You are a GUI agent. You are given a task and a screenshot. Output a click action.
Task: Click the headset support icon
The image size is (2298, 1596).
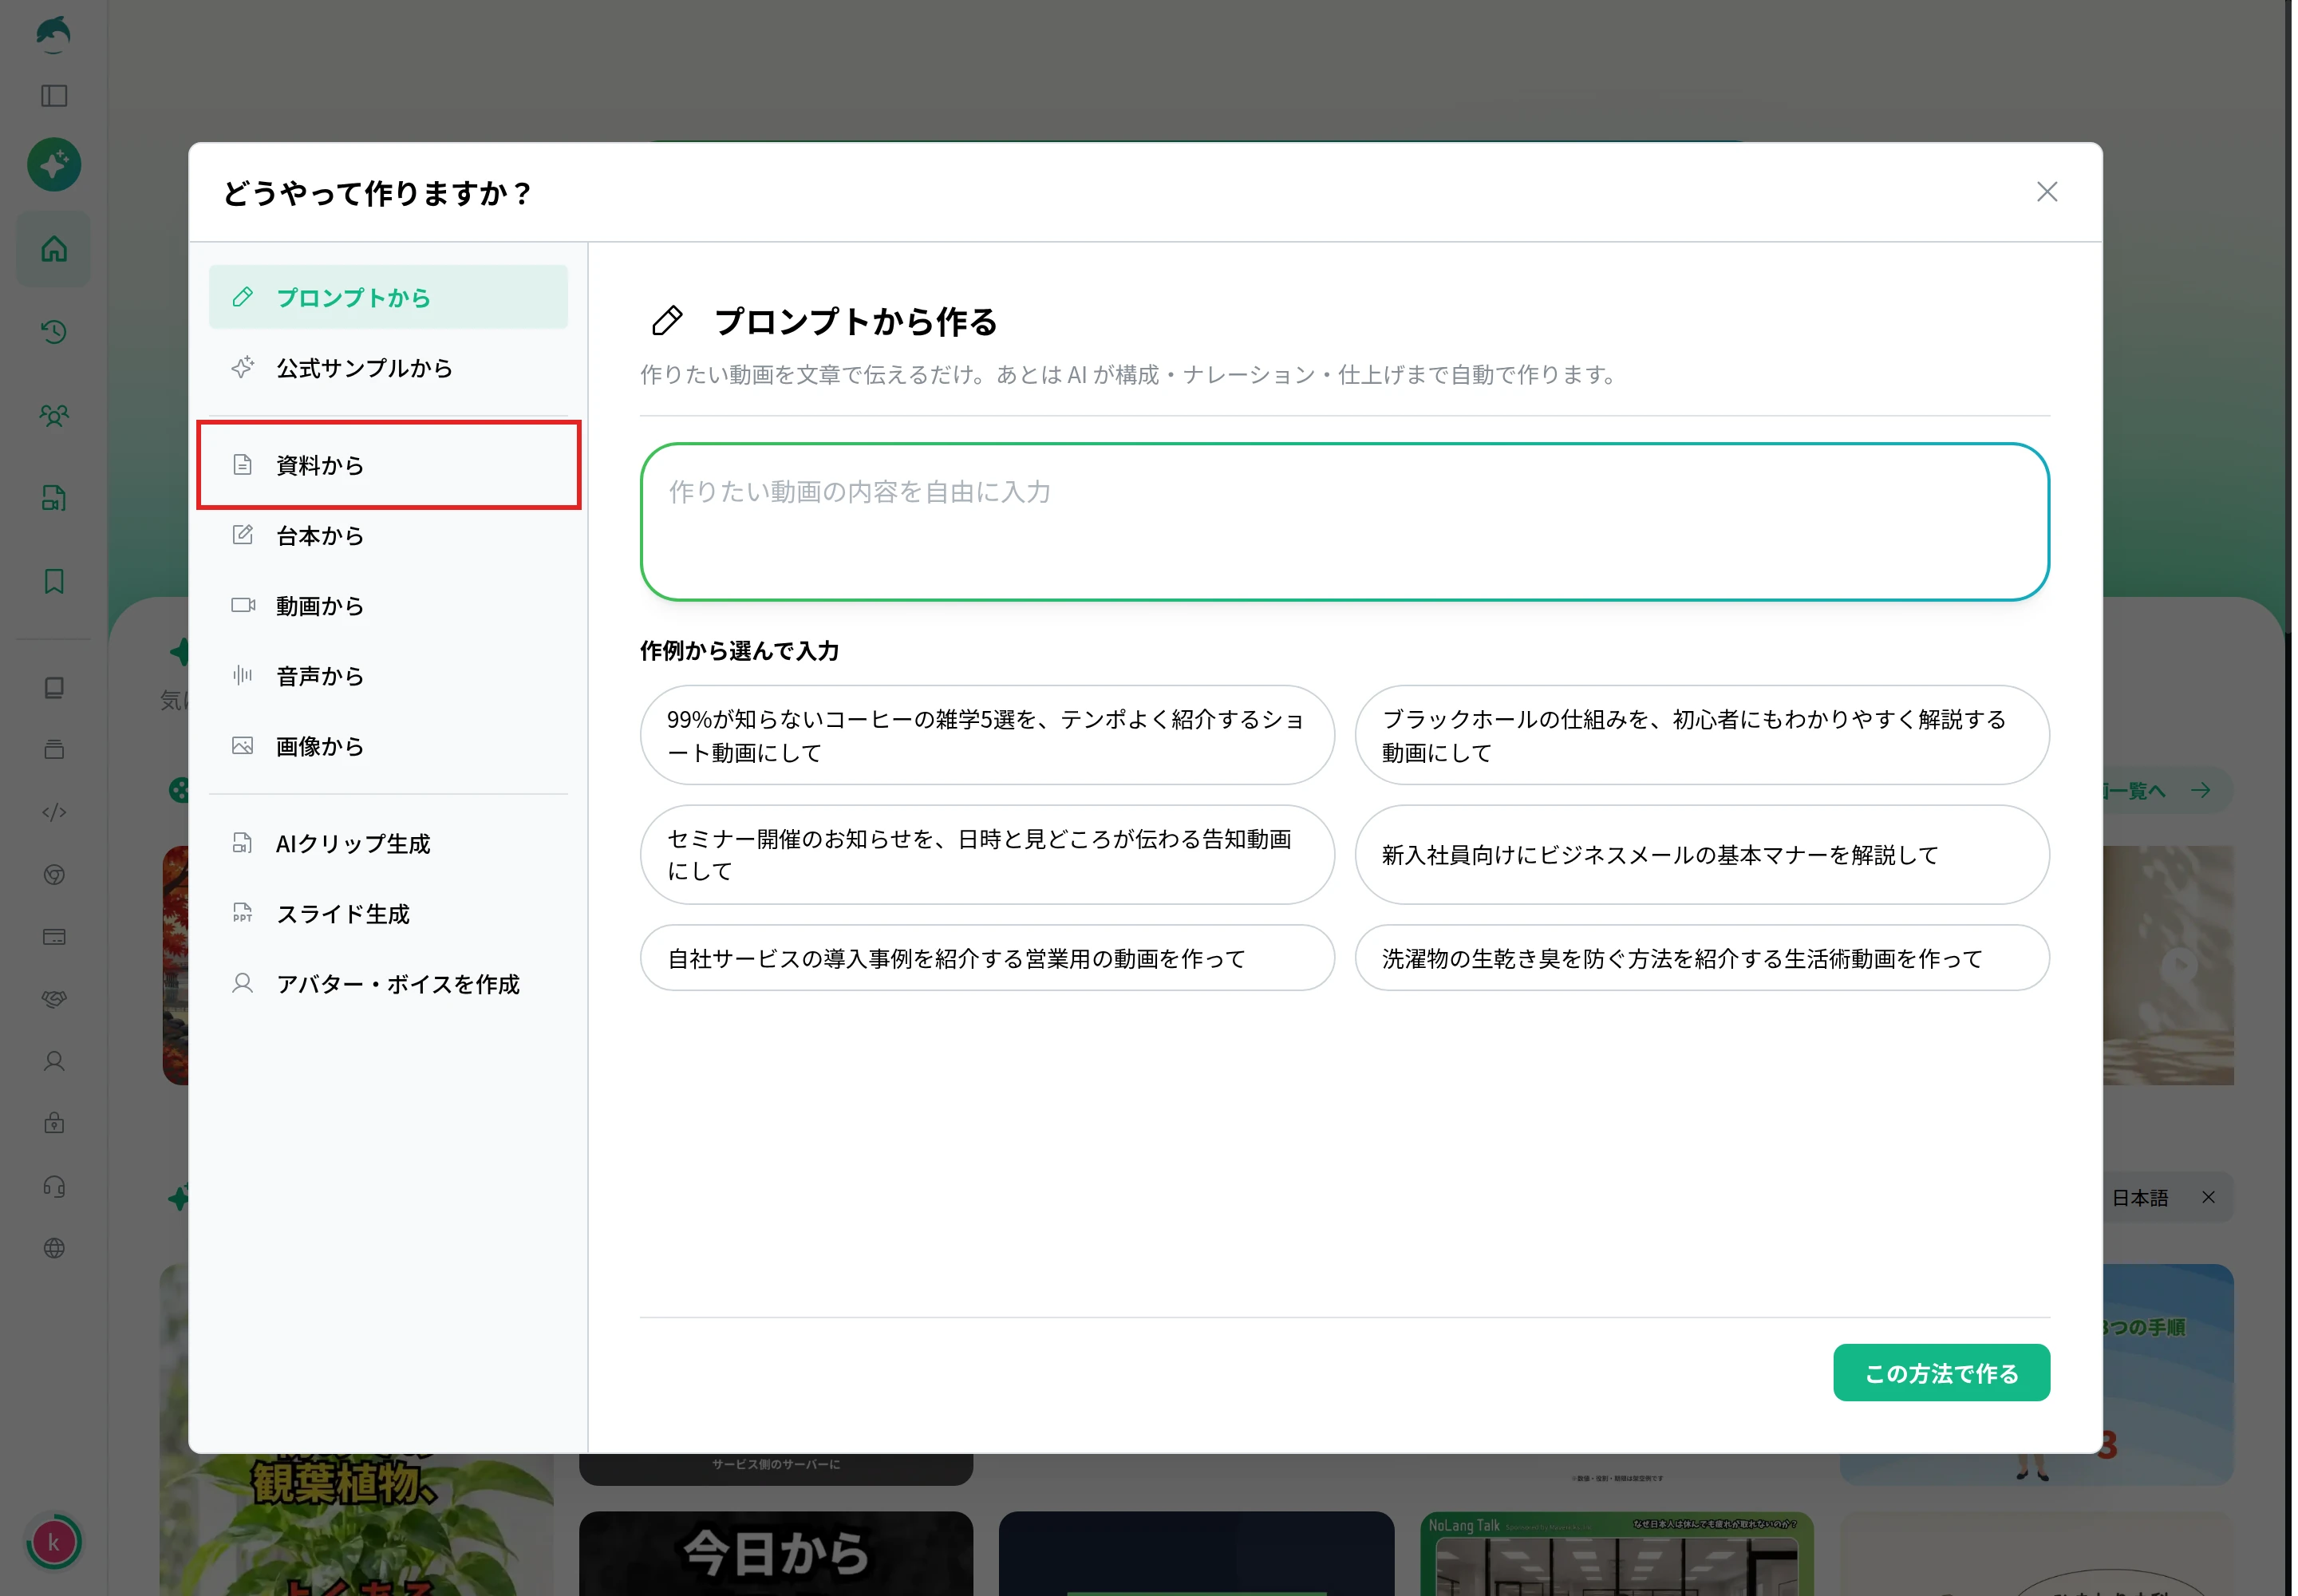coord(54,1187)
